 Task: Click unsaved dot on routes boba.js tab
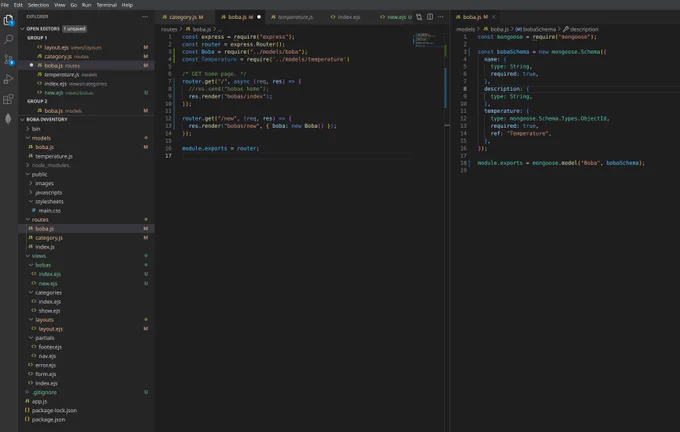[x=259, y=17]
